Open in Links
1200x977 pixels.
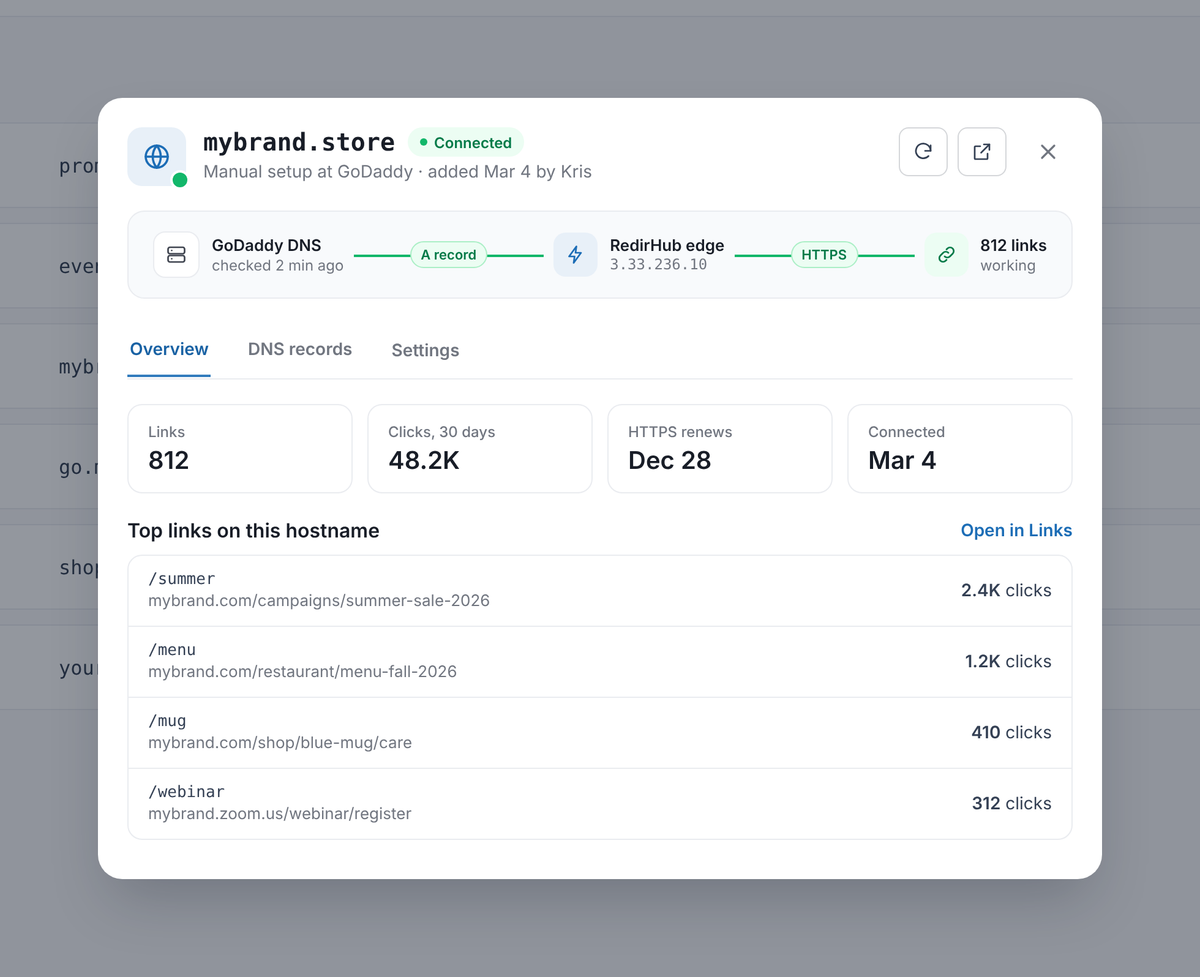(1016, 531)
